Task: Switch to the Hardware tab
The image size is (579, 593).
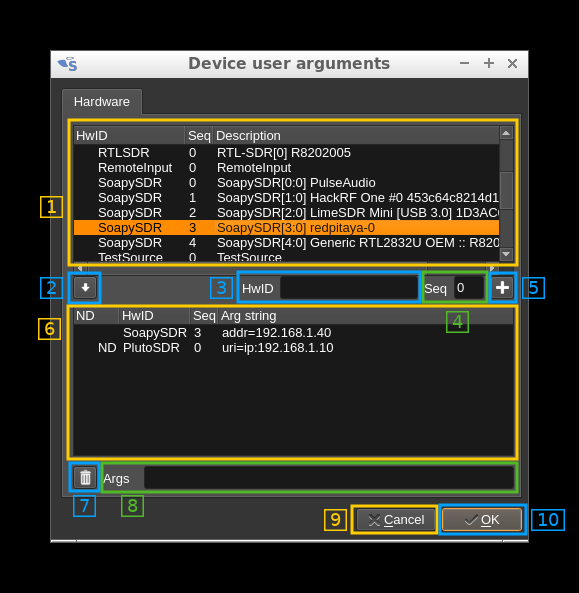Action: [x=102, y=102]
